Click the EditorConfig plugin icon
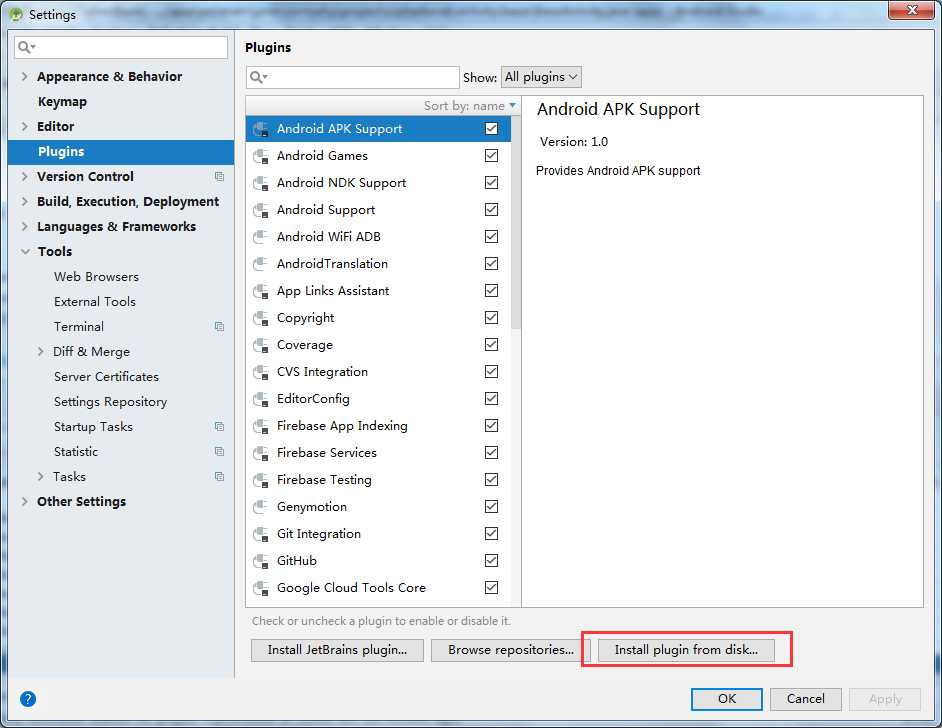The height and width of the screenshot is (728, 942). click(x=261, y=399)
